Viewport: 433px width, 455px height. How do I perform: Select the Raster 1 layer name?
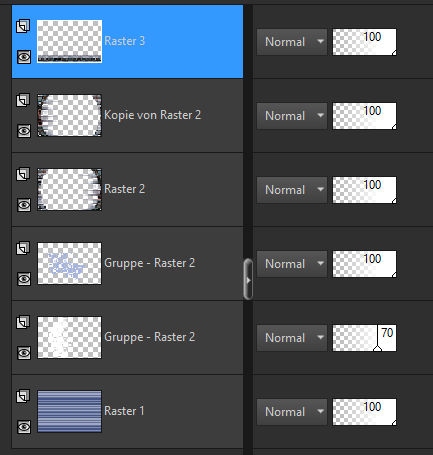point(124,411)
